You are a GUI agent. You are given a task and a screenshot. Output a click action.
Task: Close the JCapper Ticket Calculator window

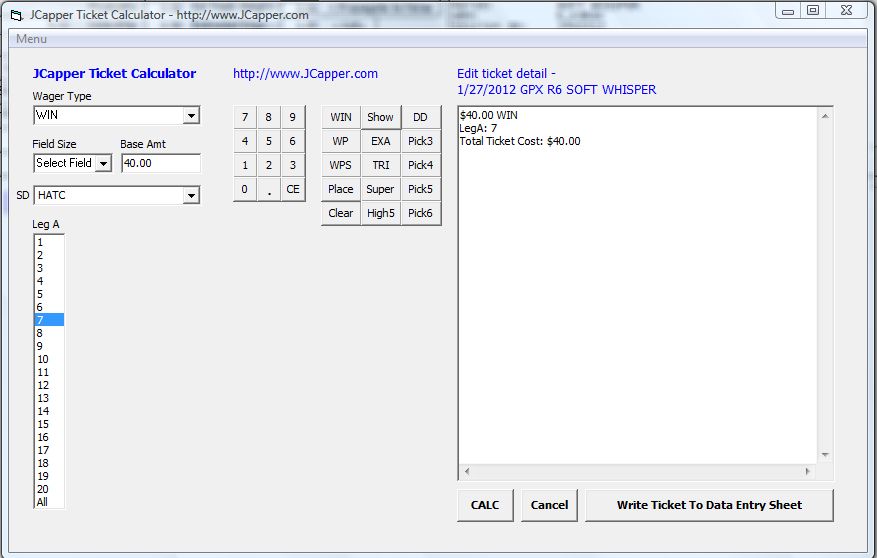(x=847, y=11)
